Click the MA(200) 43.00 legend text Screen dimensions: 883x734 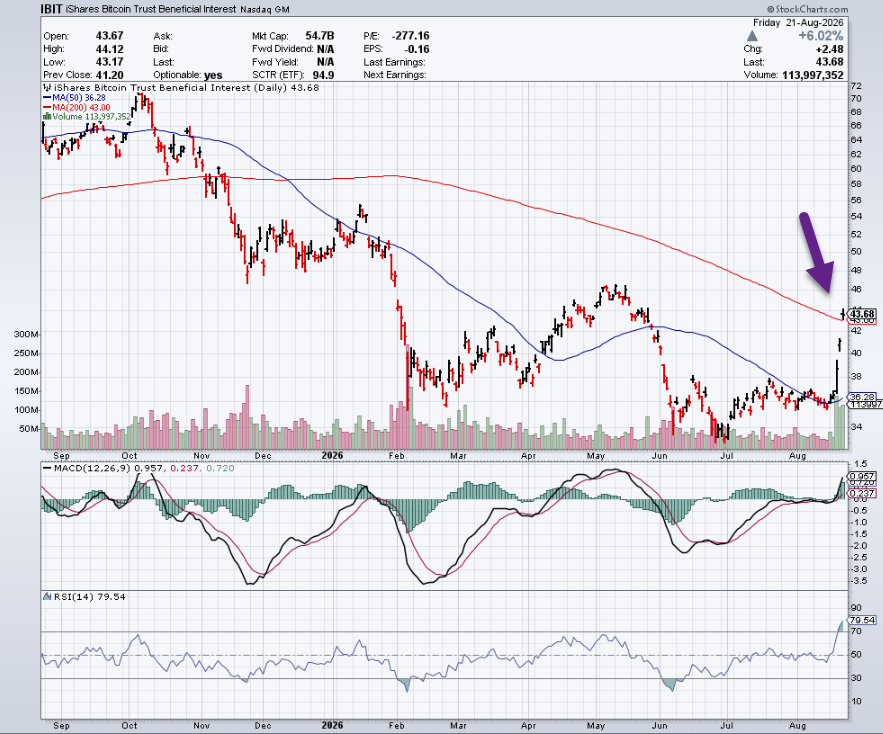[x=81, y=107]
